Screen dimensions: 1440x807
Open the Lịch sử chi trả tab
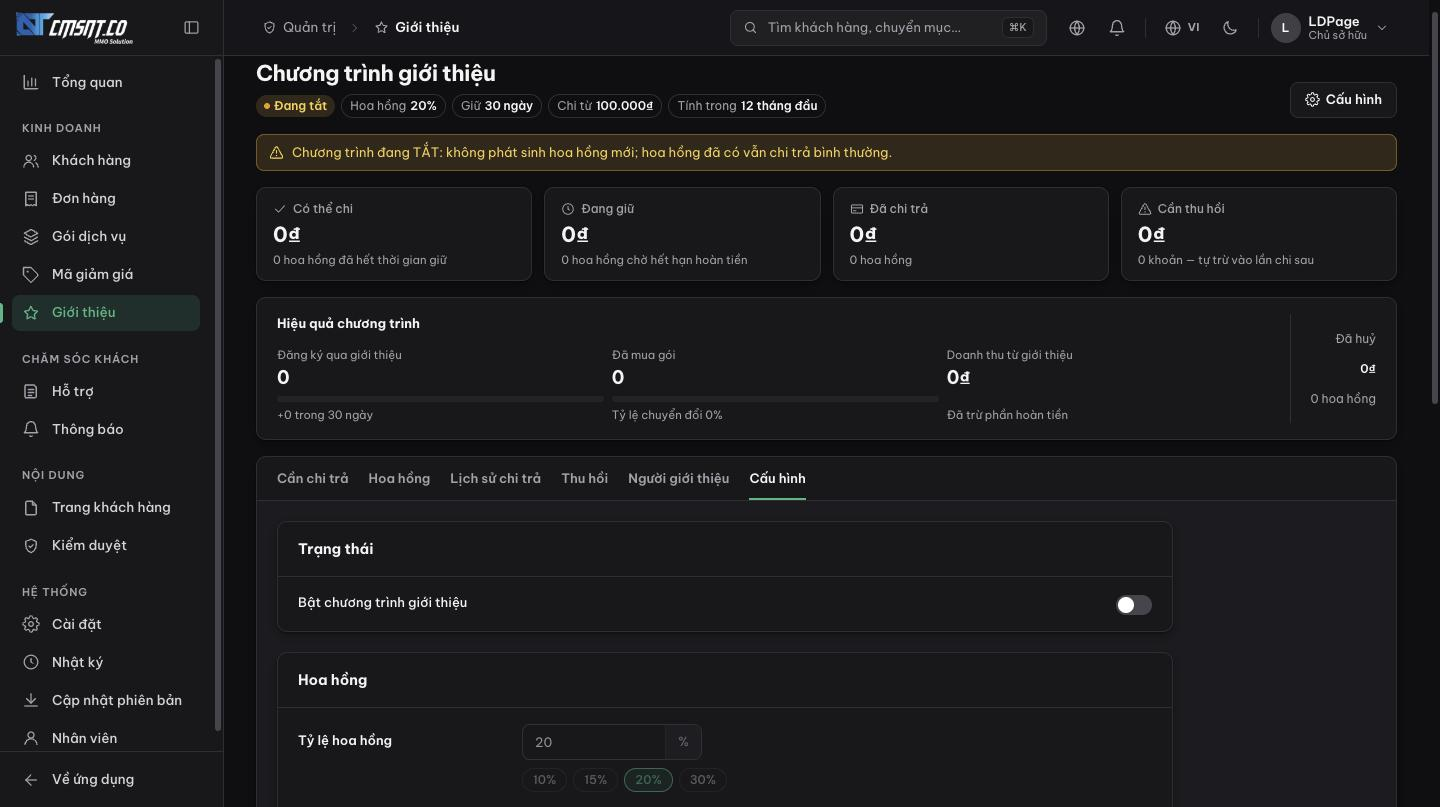pos(495,478)
